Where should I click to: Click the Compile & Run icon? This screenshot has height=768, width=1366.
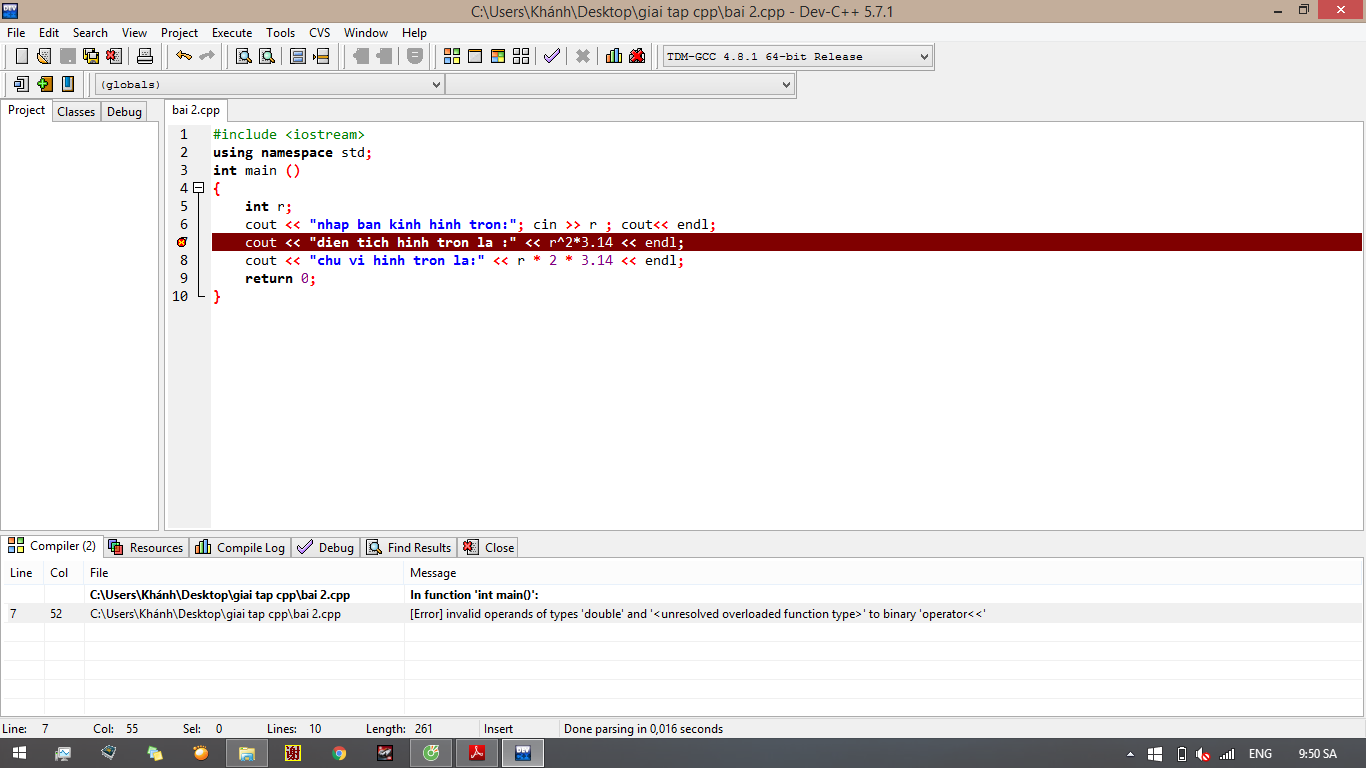(498, 56)
